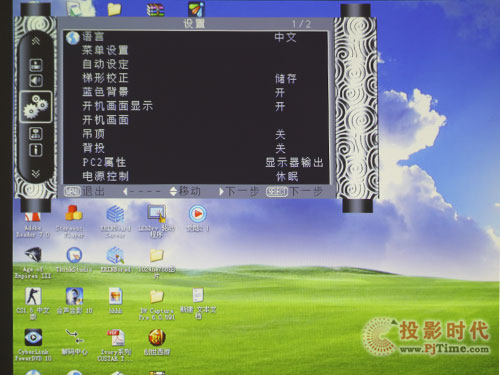The image size is (500, 375).
Task: Open colorful paint icon at top
Action: (197, 9)
